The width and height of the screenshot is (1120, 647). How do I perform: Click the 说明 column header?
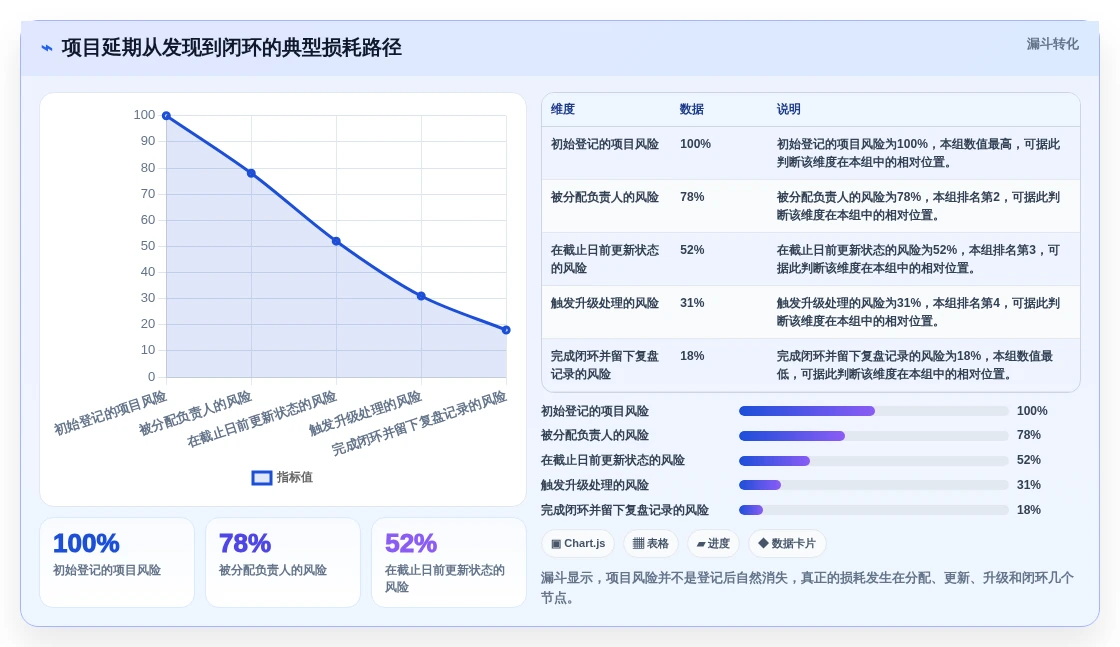click(x=789, y=109)
